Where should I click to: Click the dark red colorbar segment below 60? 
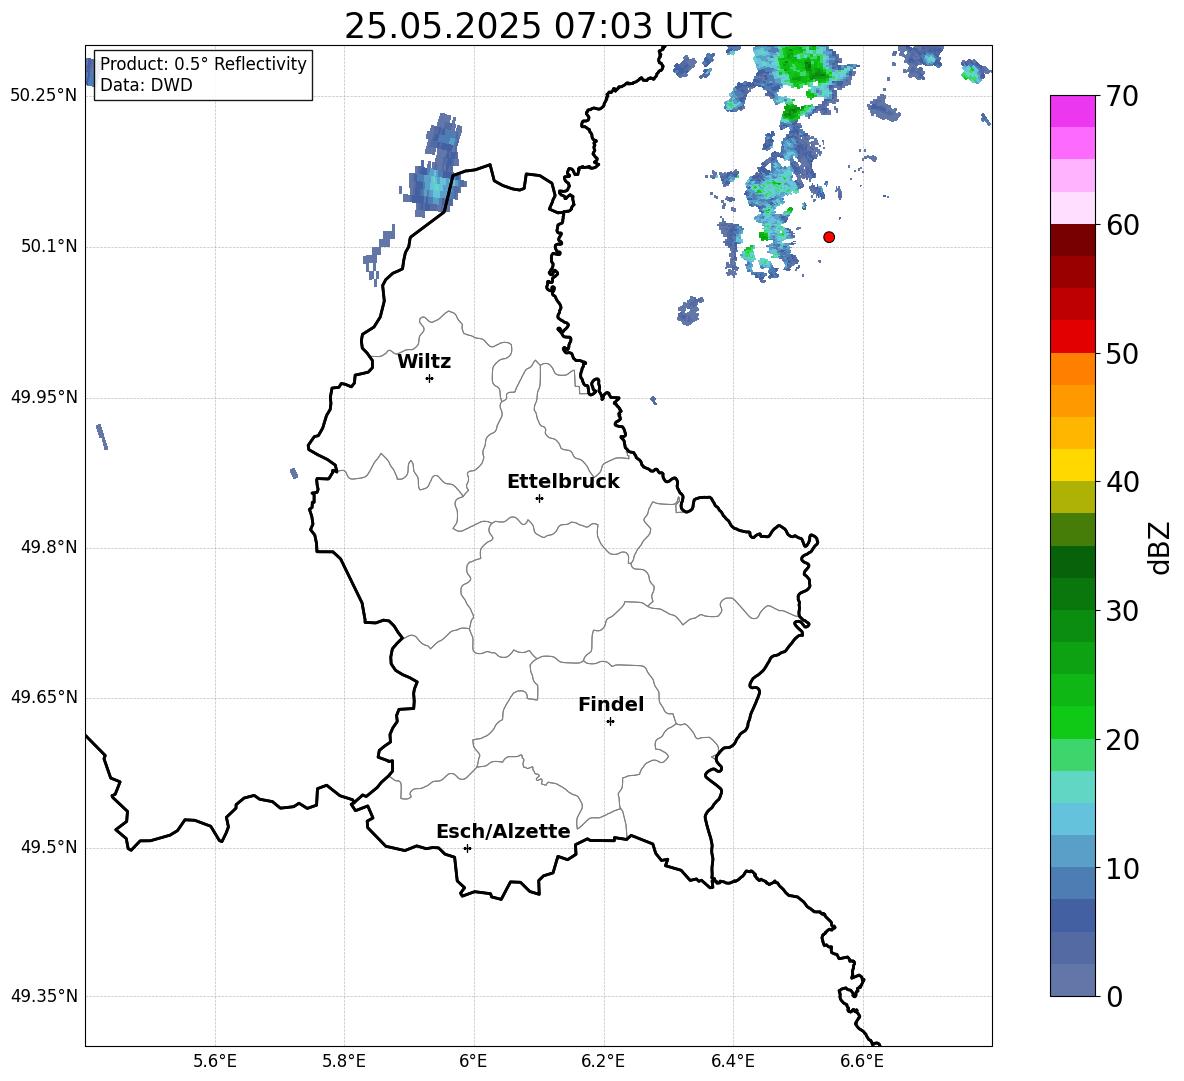point(1072,240)
